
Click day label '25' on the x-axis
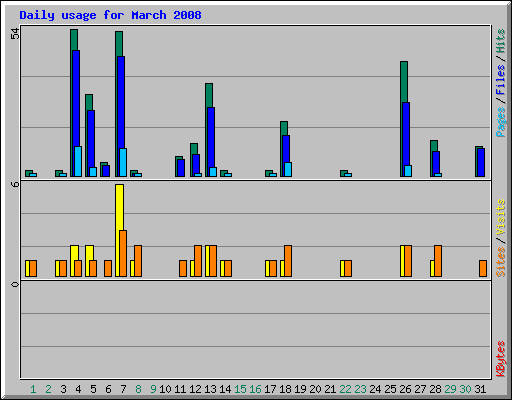(390, 389)
